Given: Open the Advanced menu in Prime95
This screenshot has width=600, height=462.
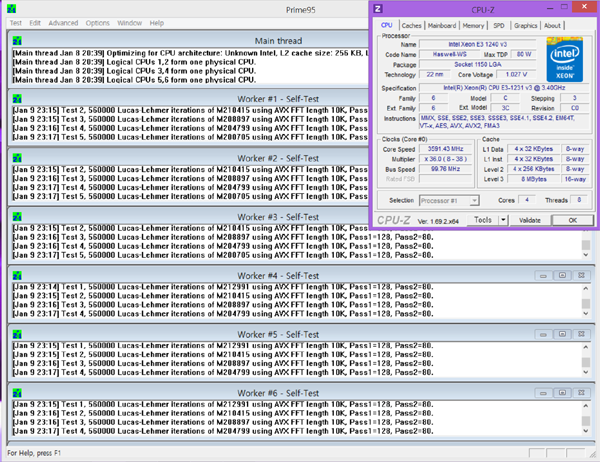Looking at the screenshot, I should (63, 23).
